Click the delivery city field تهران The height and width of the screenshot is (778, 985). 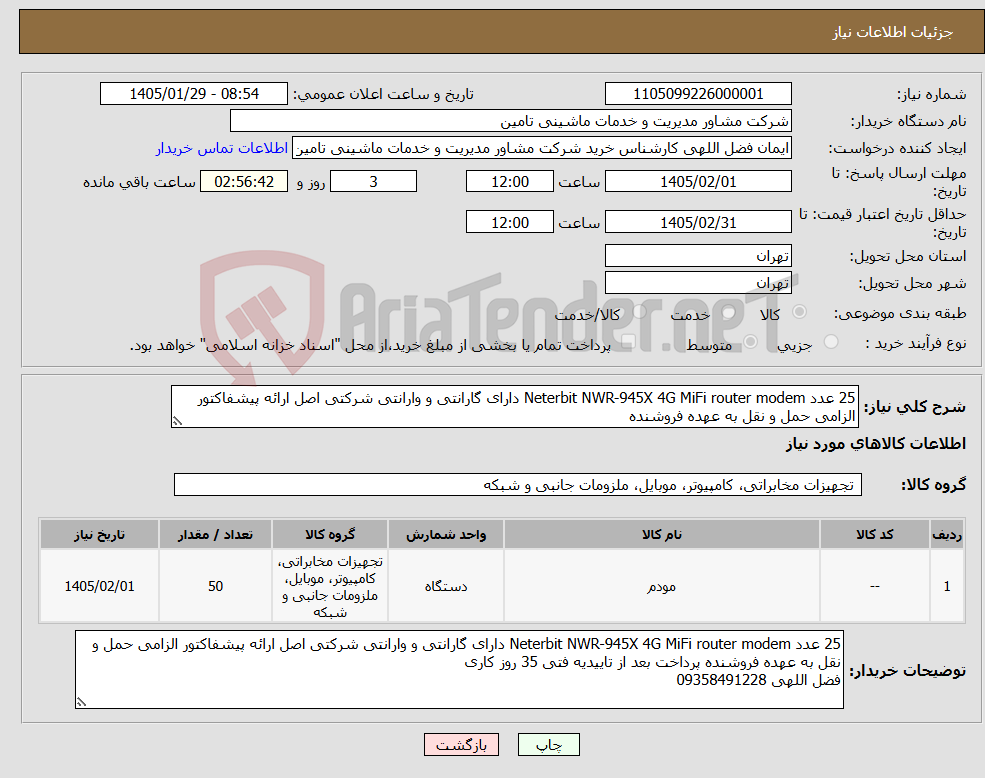point(698,283)
